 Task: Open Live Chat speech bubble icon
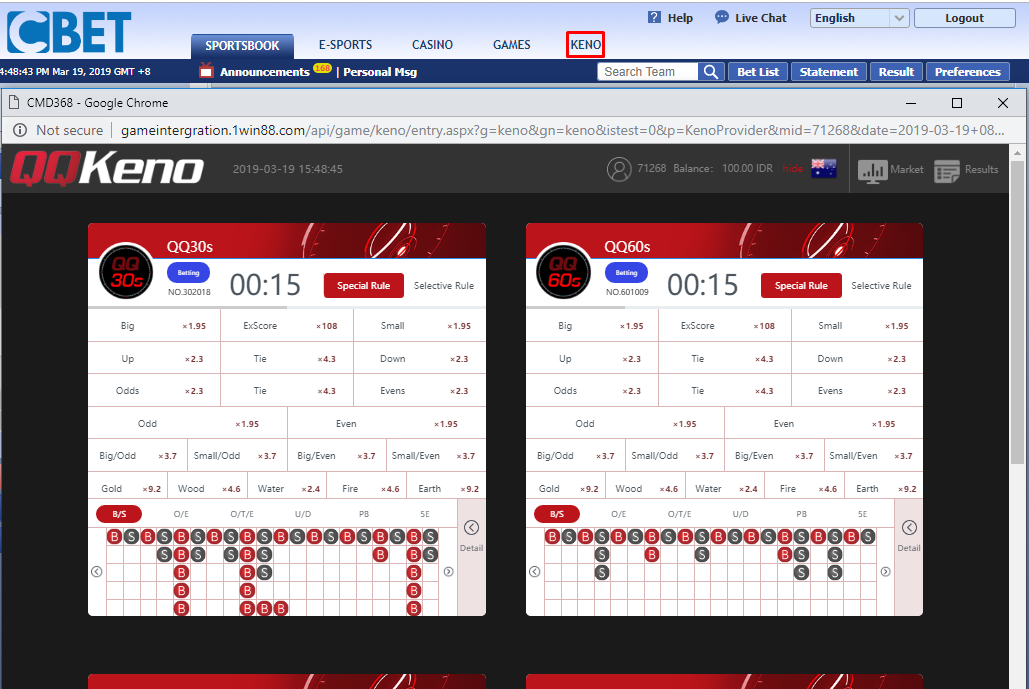pos(721,18)
